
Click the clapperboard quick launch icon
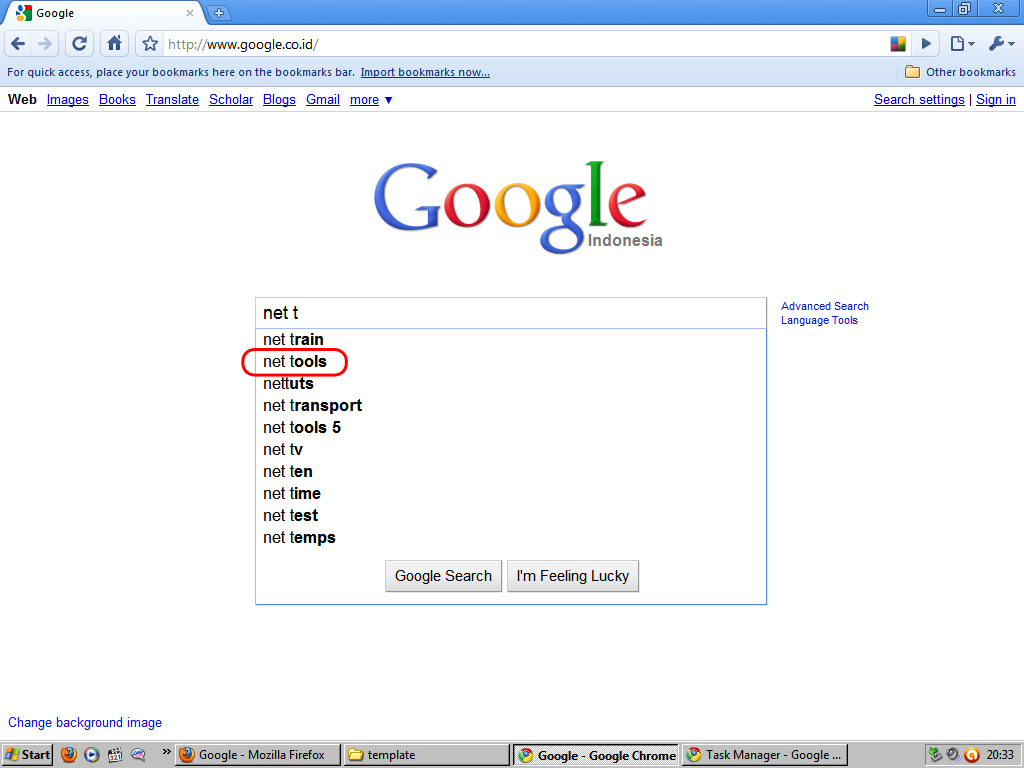pos(115,755)
